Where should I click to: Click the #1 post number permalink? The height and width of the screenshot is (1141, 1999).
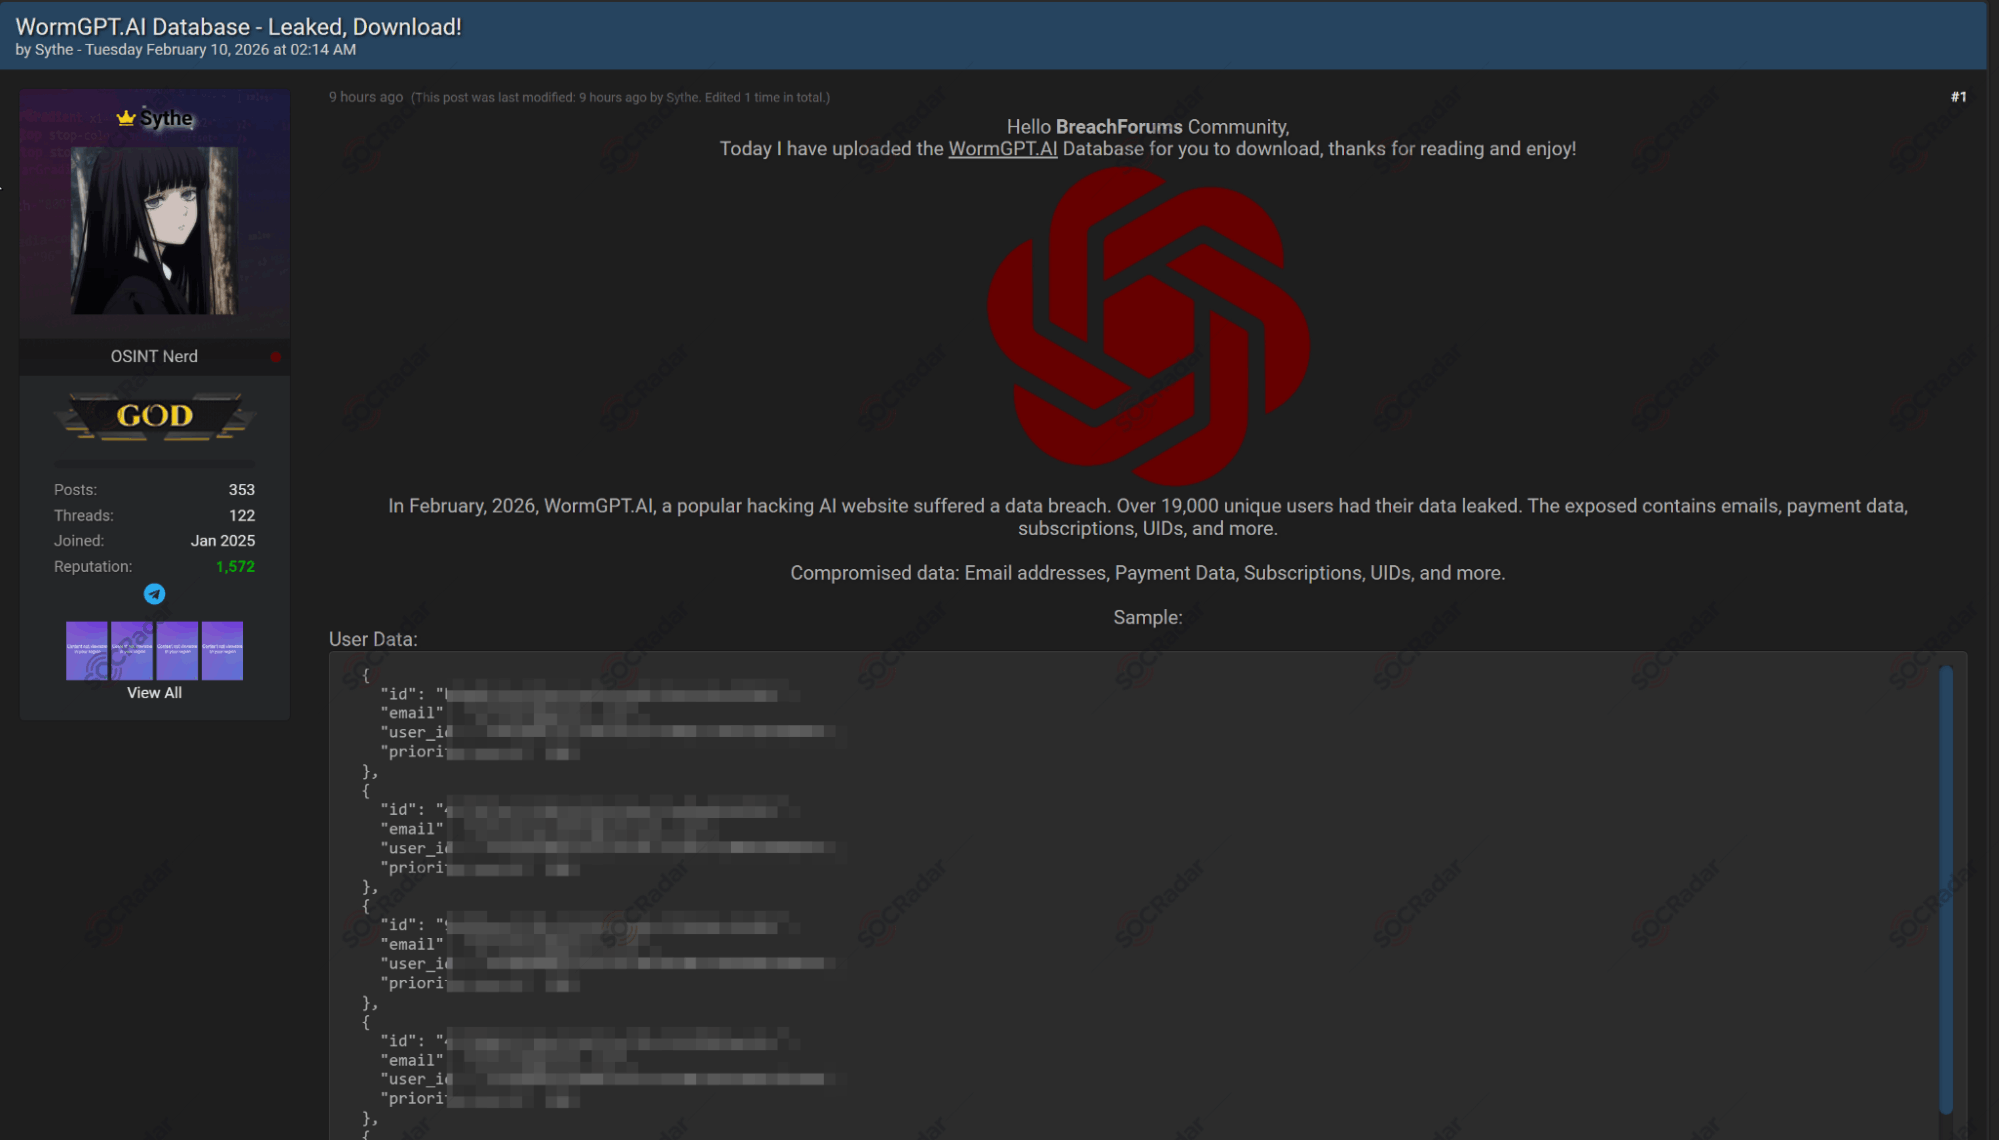click(1958, 97)
